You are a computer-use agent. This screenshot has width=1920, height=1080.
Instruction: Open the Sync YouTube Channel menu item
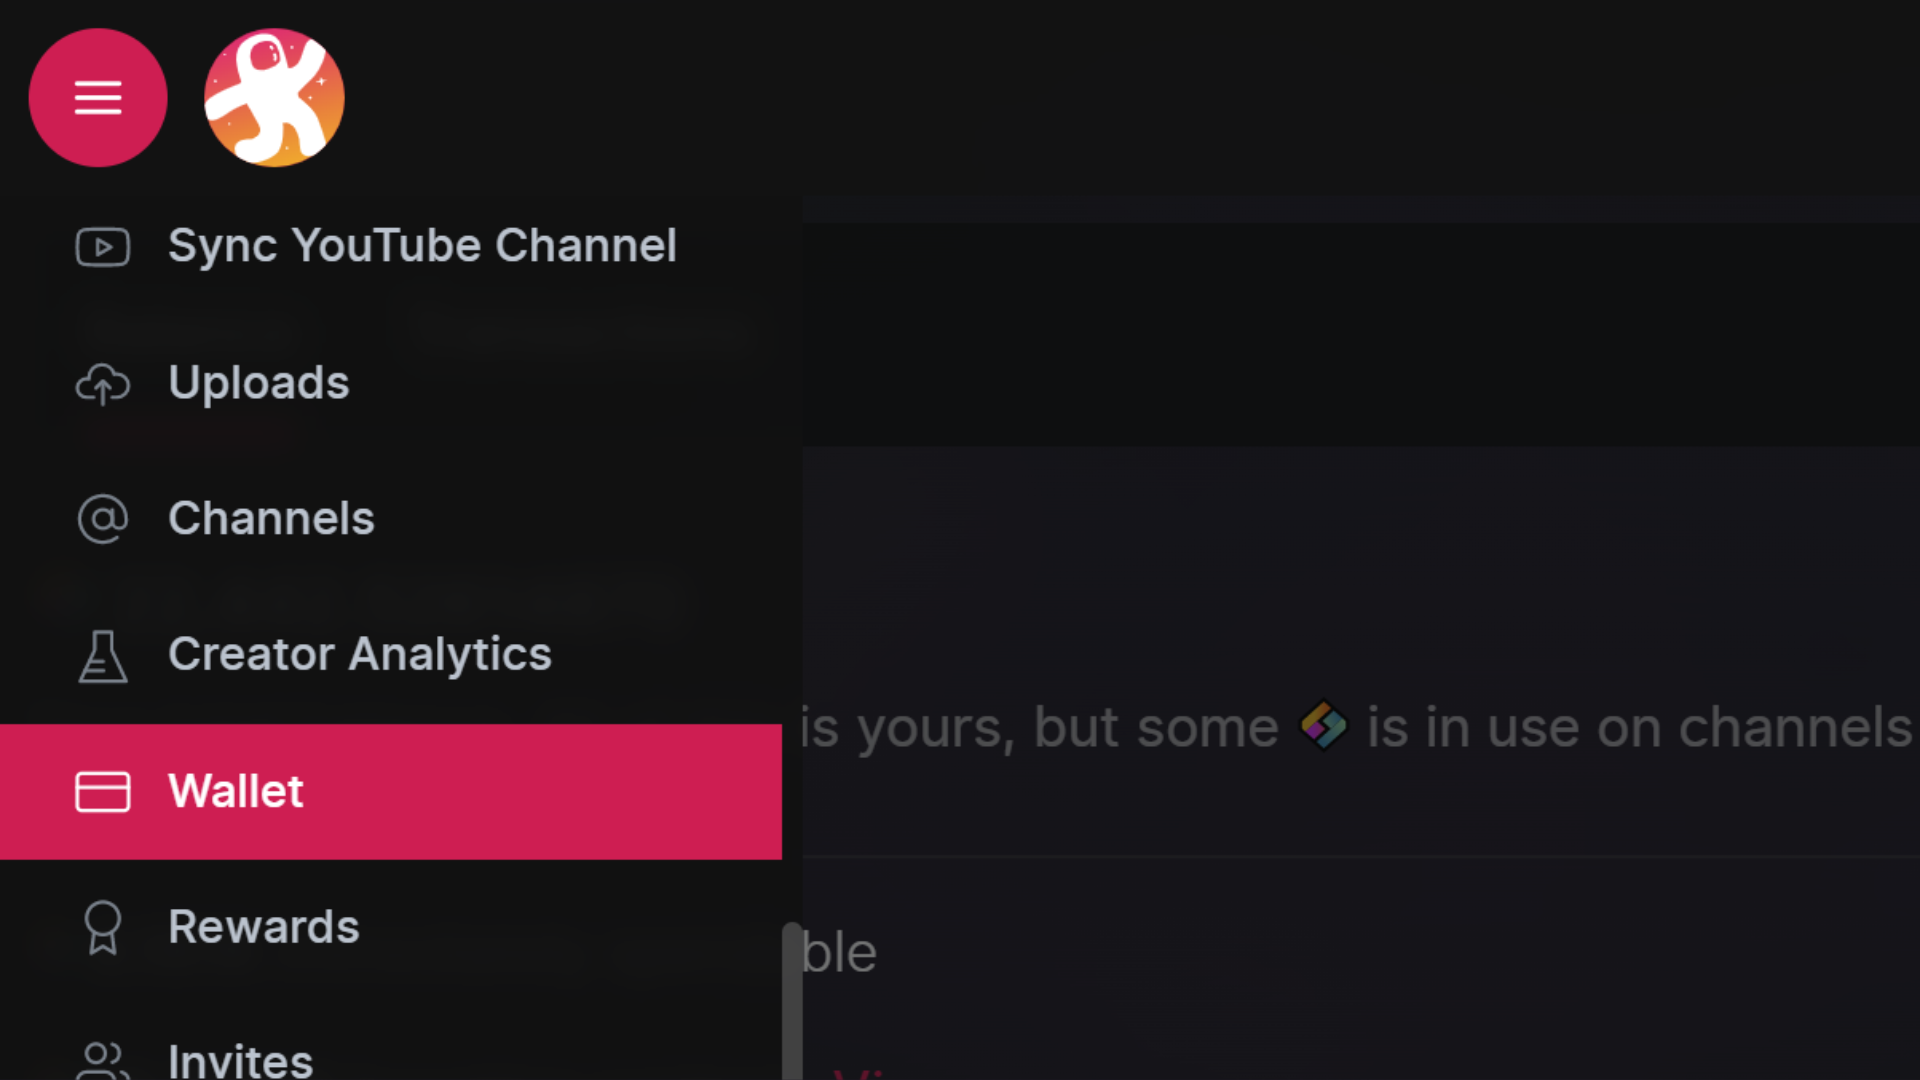(x=391, y=247)
